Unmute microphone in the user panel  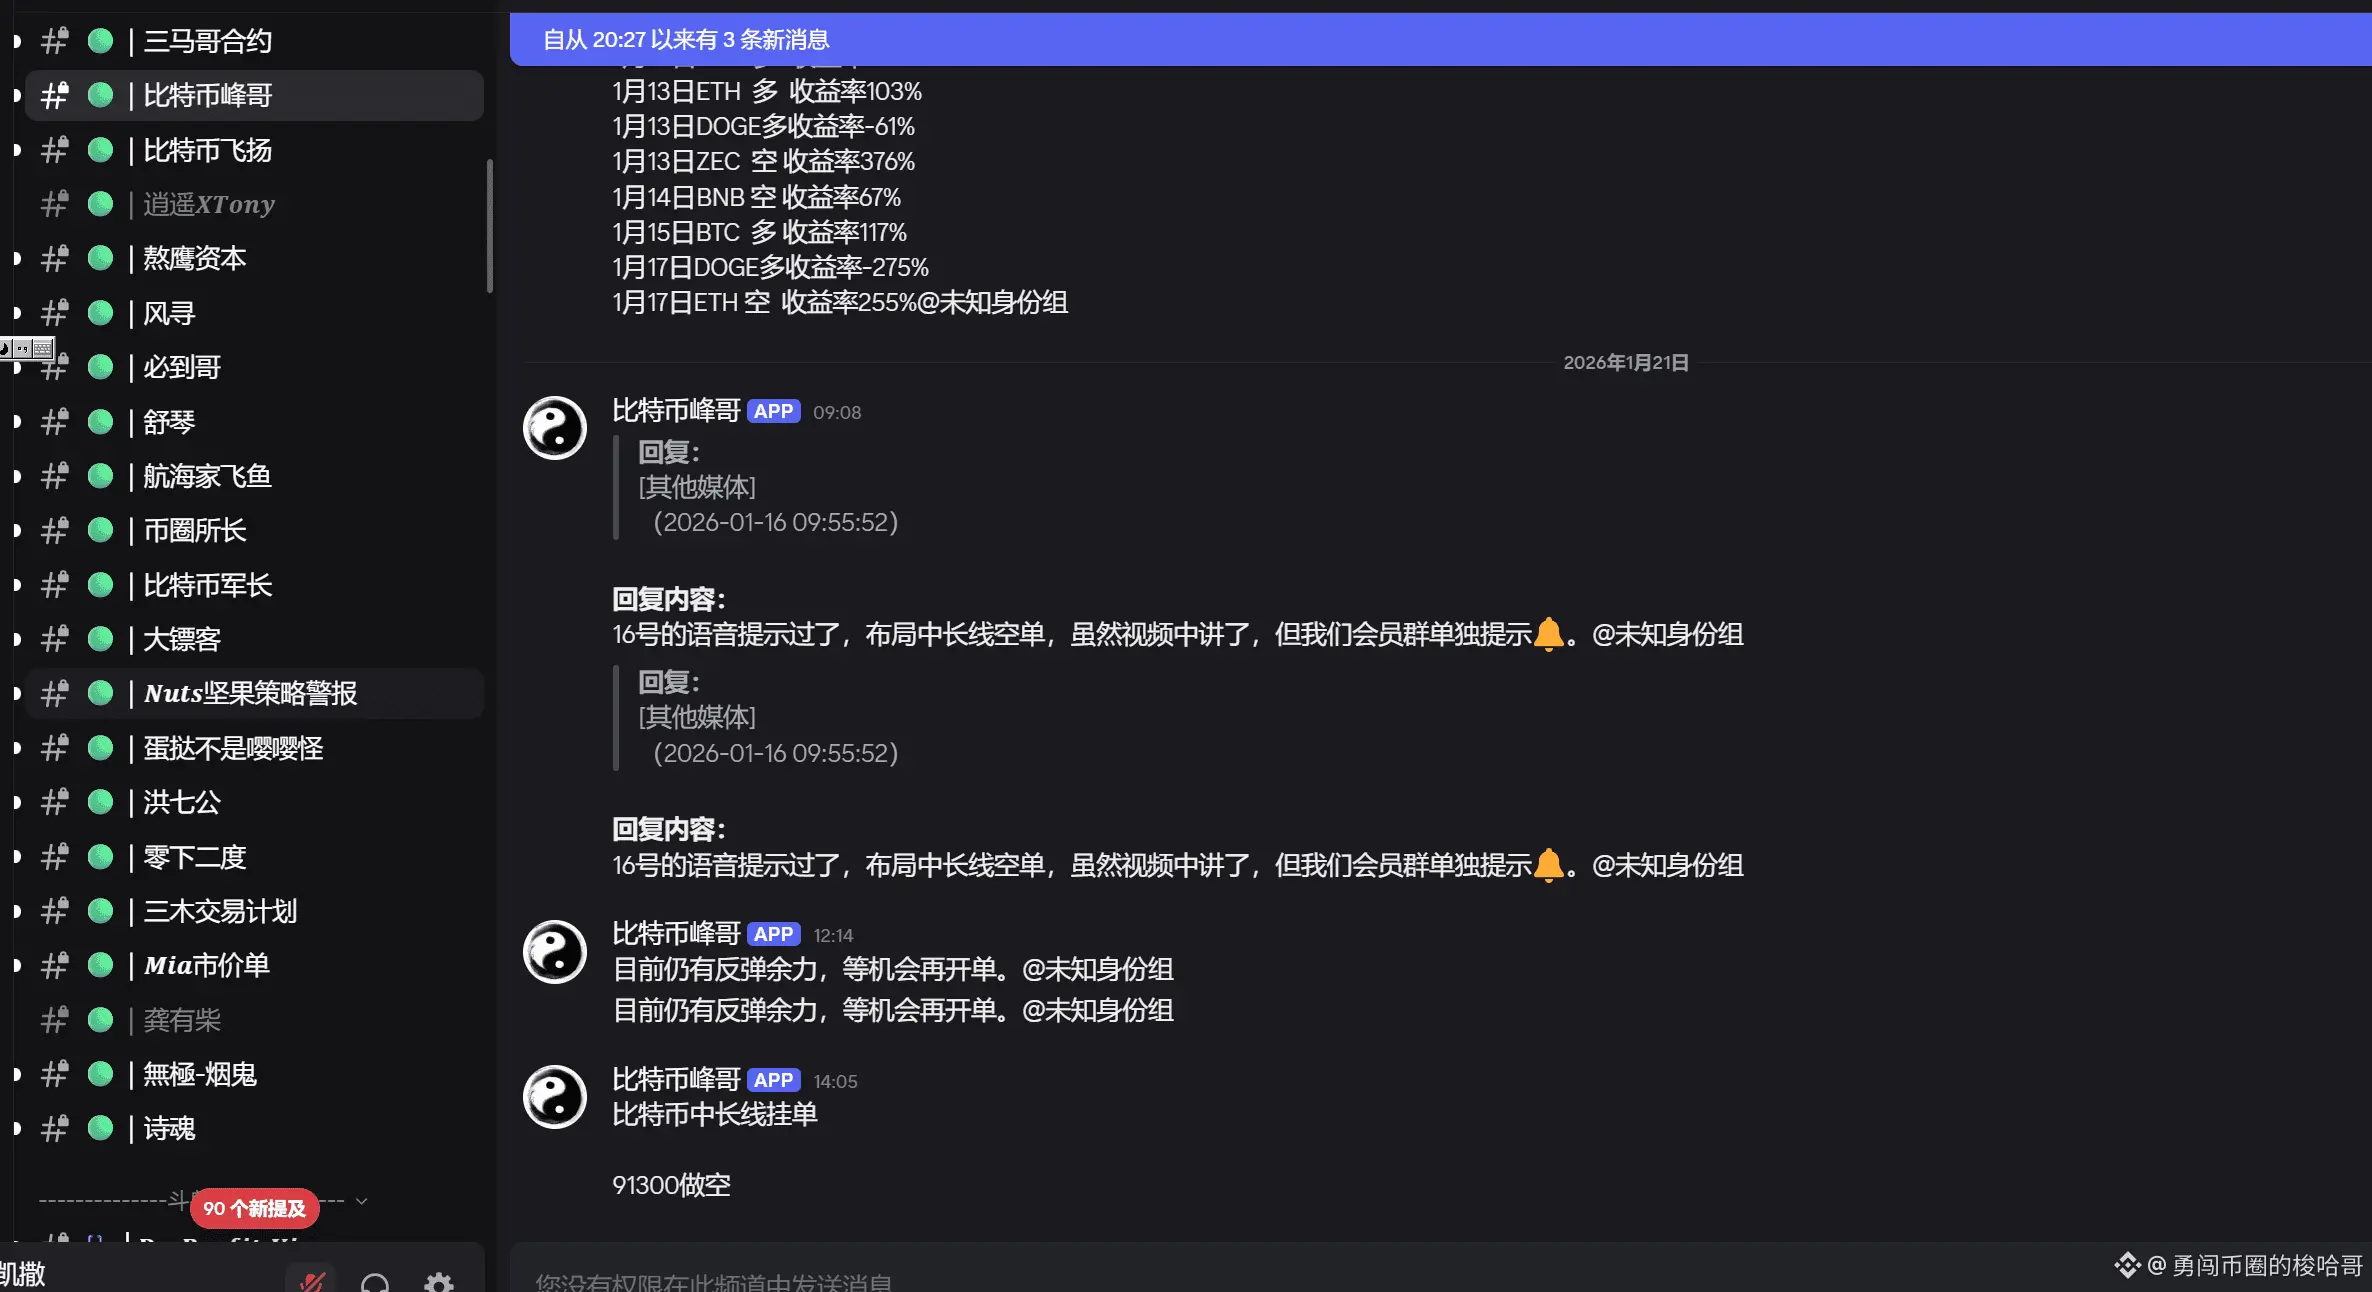[312, 1281]
